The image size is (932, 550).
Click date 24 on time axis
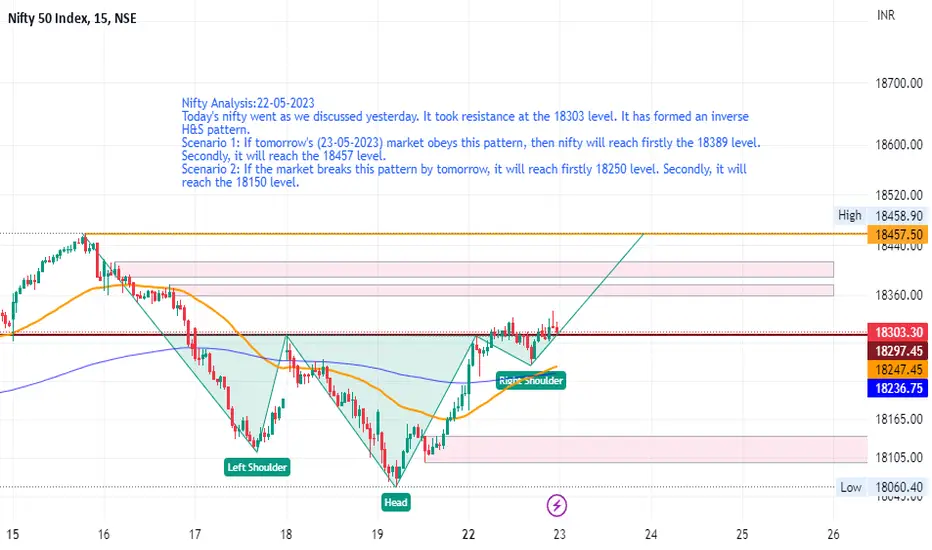tap(651, 534)
